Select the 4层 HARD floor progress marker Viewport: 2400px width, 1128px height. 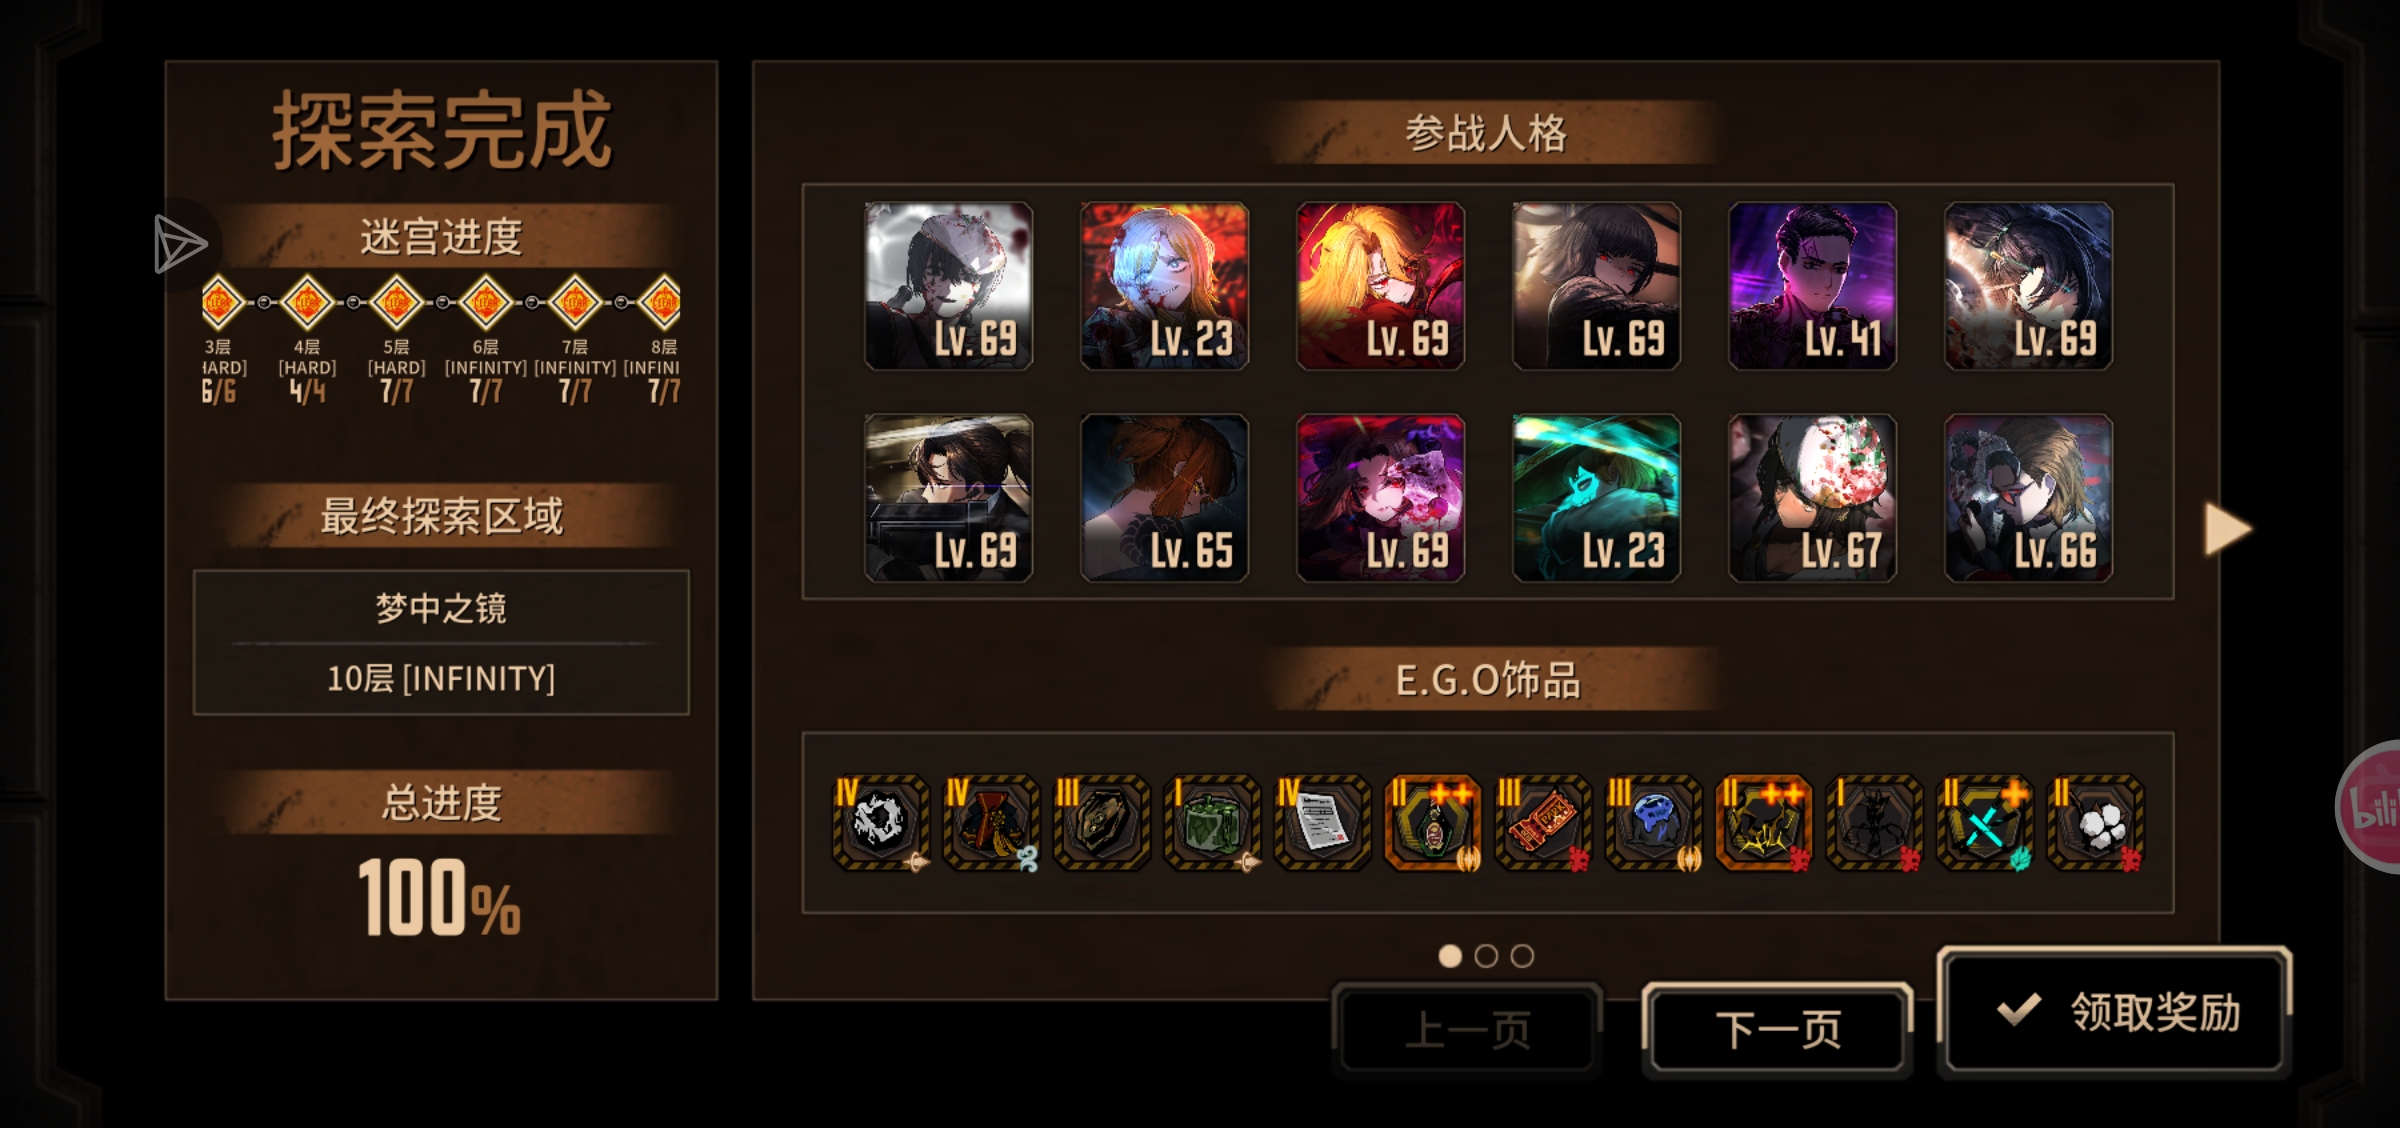coord(307,302)
